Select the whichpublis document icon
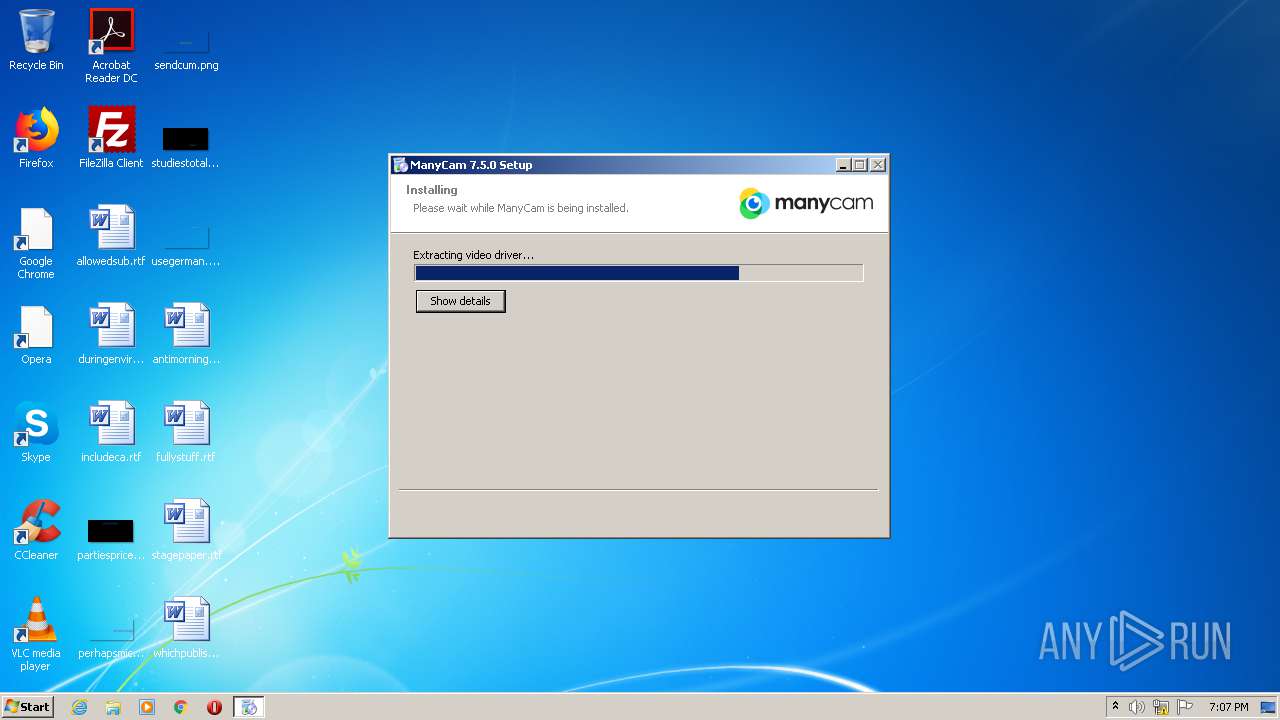The image size is (1280, 720). (x=186, y=628)
